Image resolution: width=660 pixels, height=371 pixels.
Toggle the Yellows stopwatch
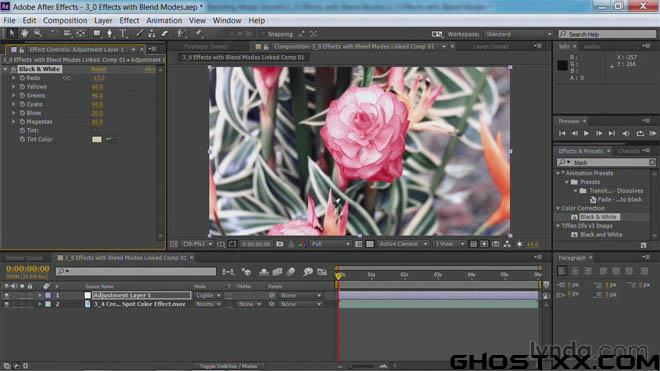22,87
